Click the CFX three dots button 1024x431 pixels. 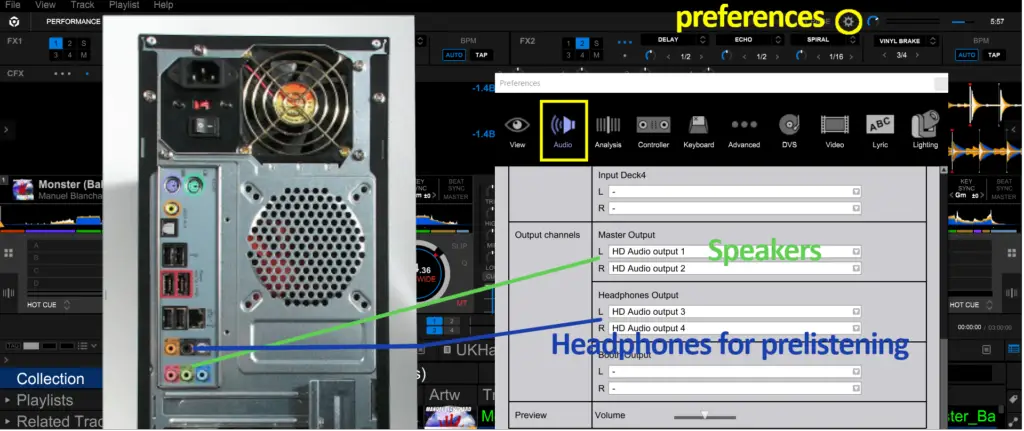63,73
